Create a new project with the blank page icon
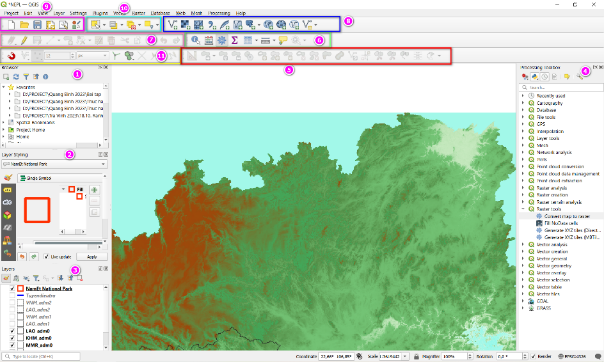 [x=12, y=25]
